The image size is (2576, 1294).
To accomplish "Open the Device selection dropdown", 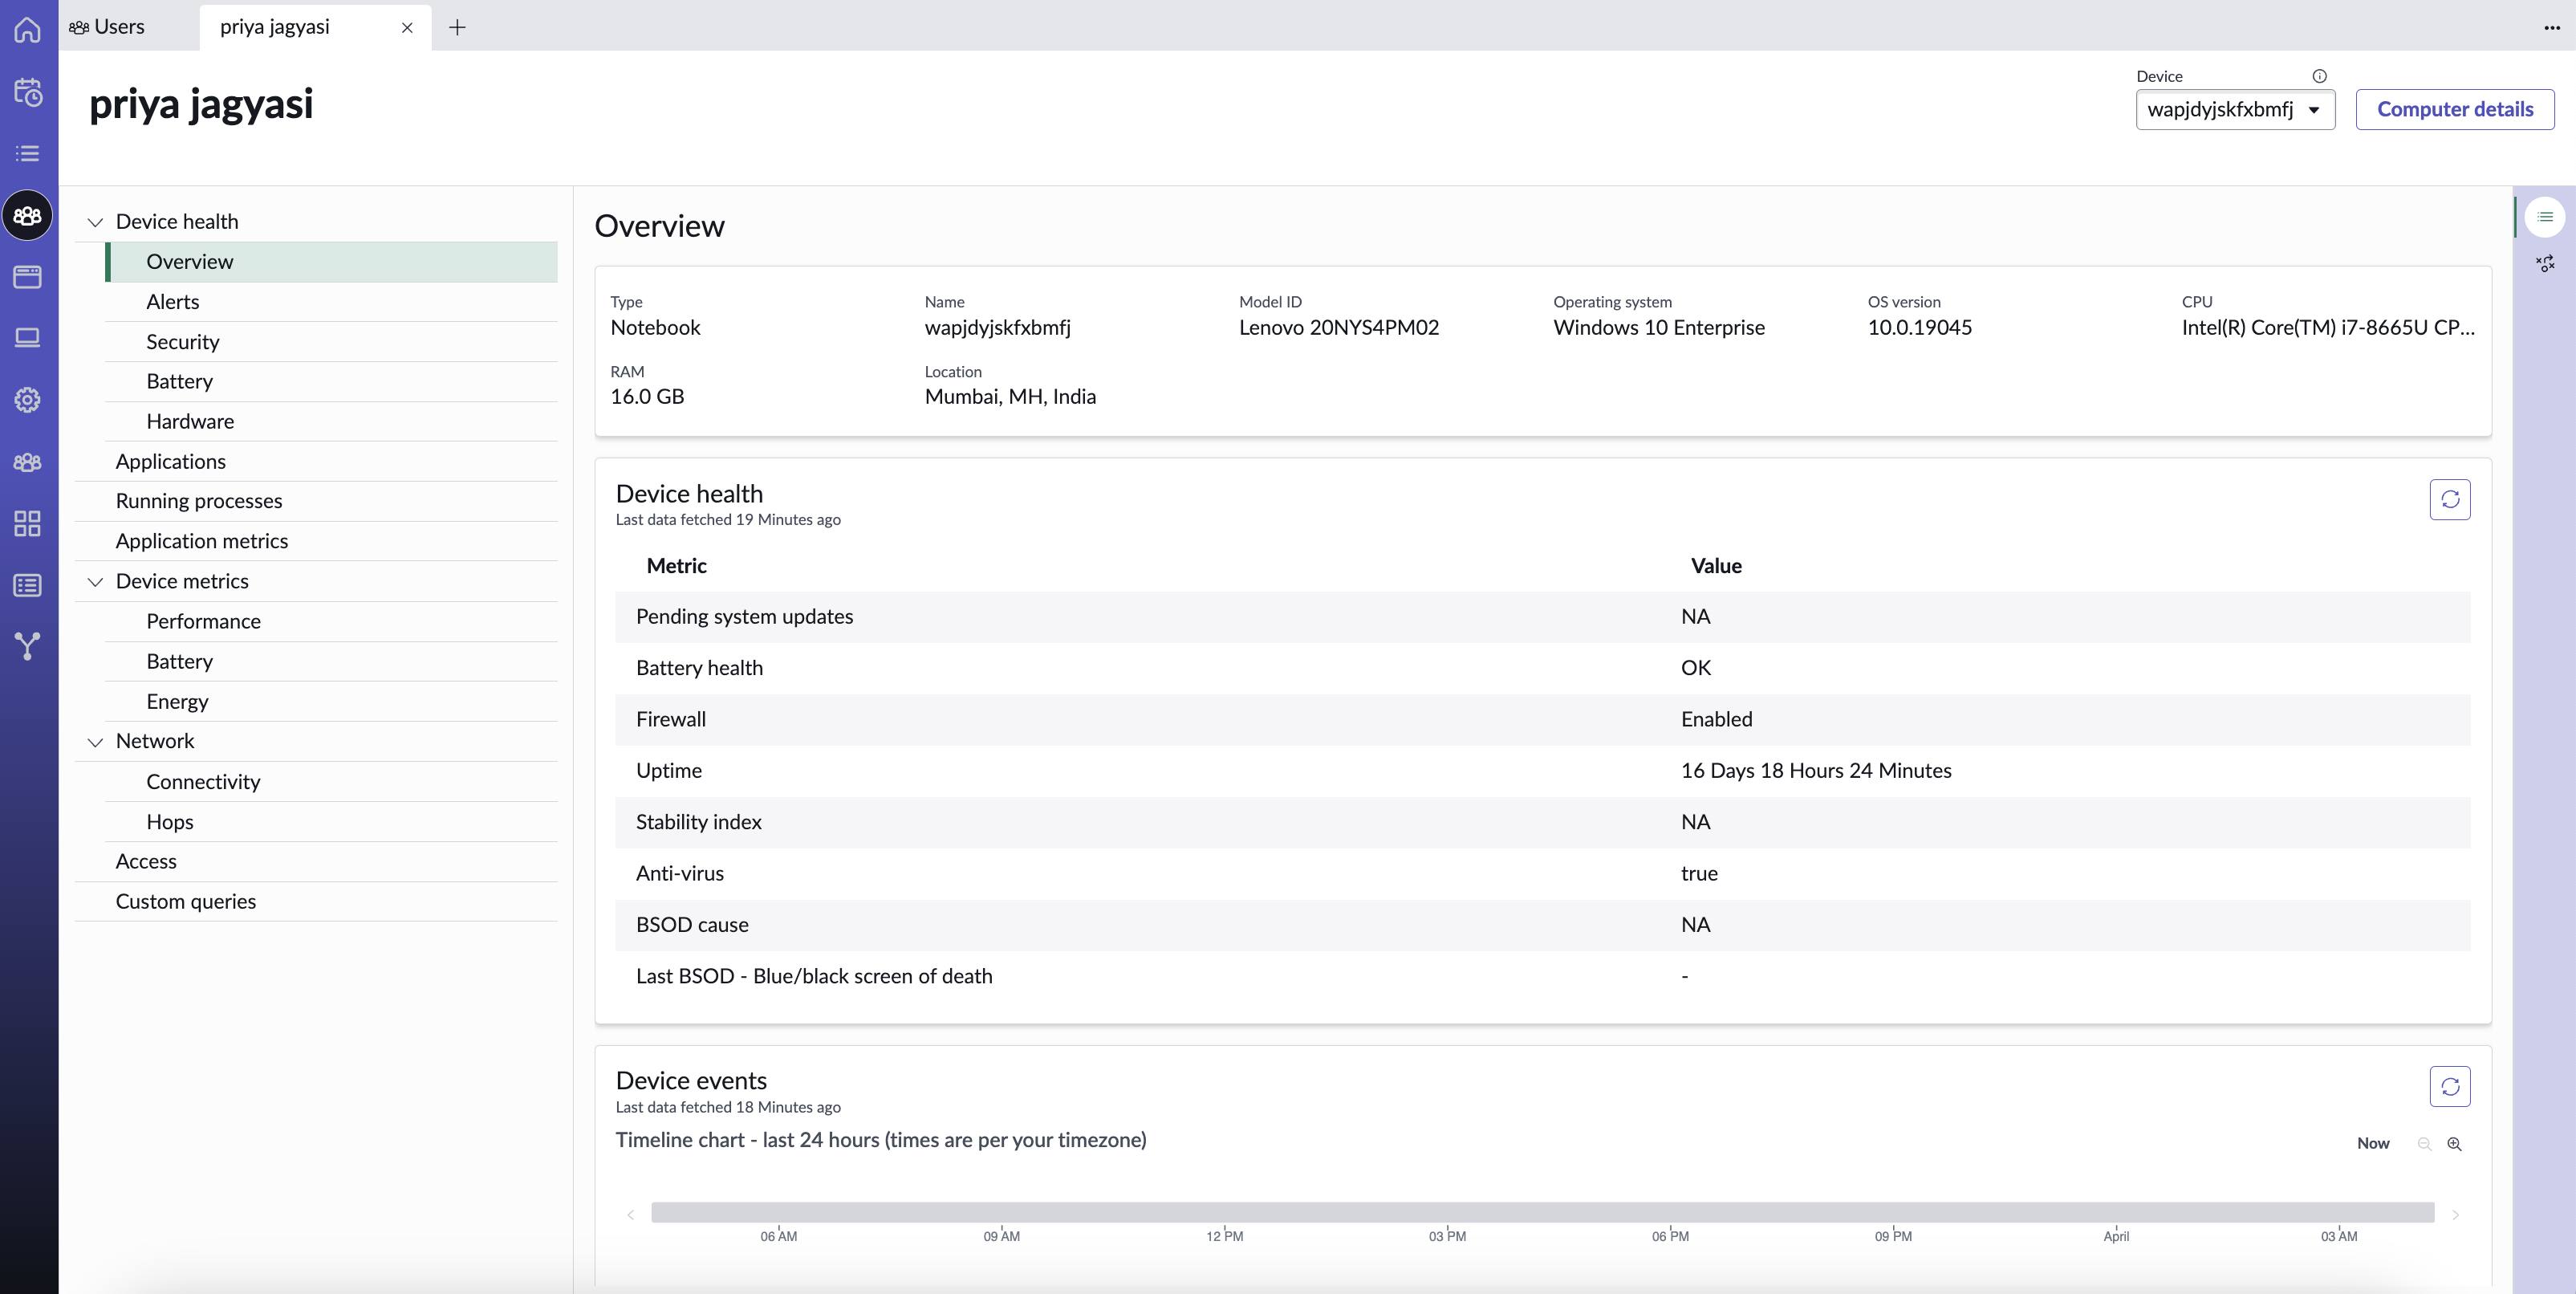I will (2235, 110).
